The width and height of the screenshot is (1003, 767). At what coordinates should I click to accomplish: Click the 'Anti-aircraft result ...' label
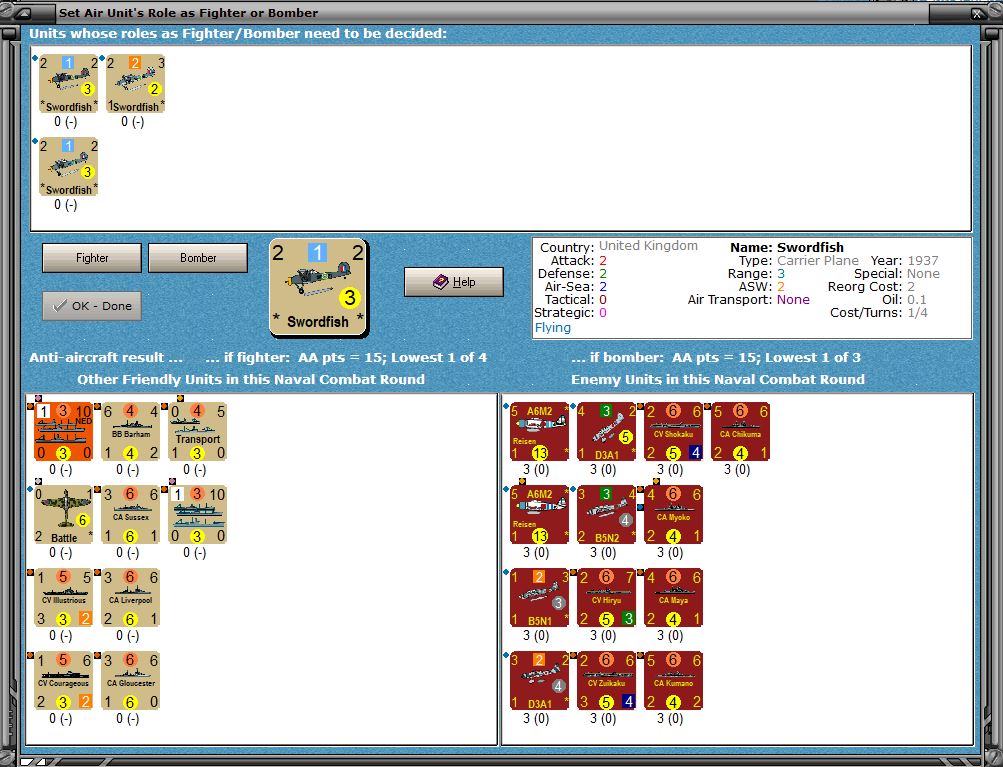pos(106,358)
